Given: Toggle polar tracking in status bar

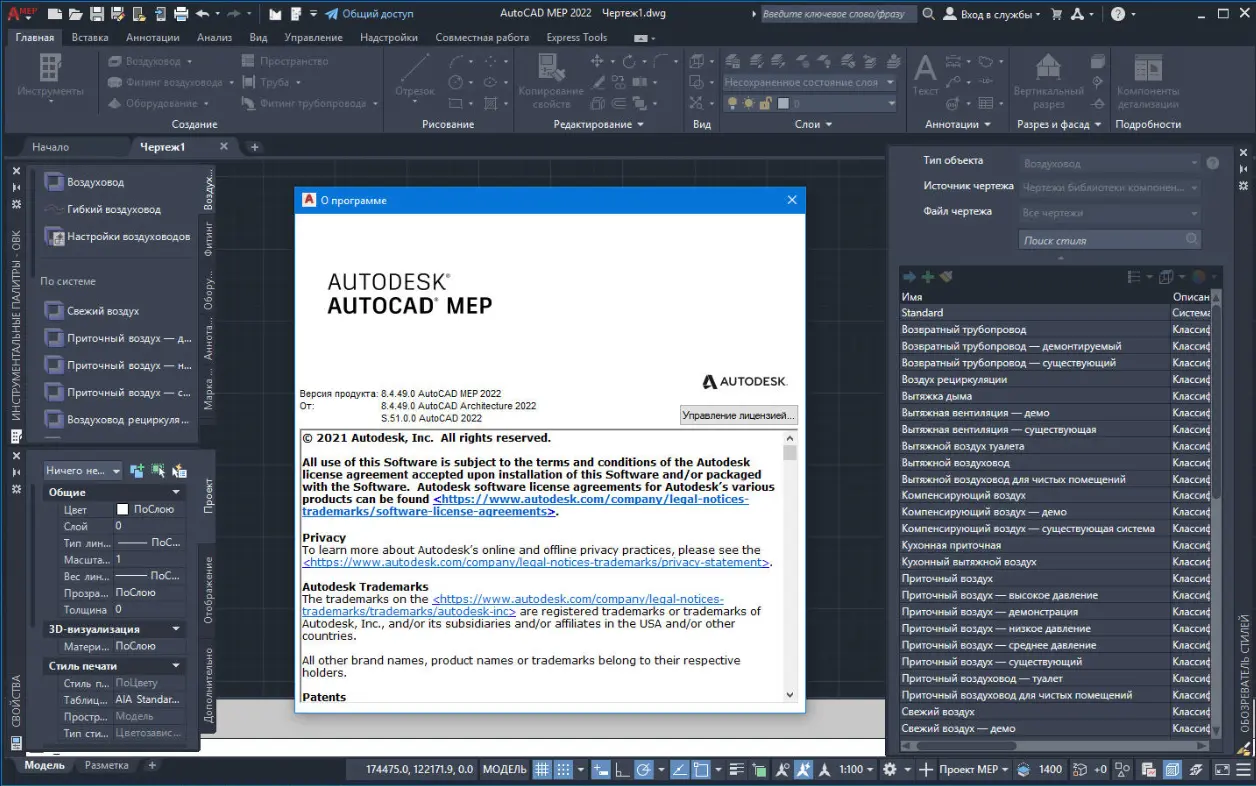Looking at the screenshot, I should click(644, 769).
